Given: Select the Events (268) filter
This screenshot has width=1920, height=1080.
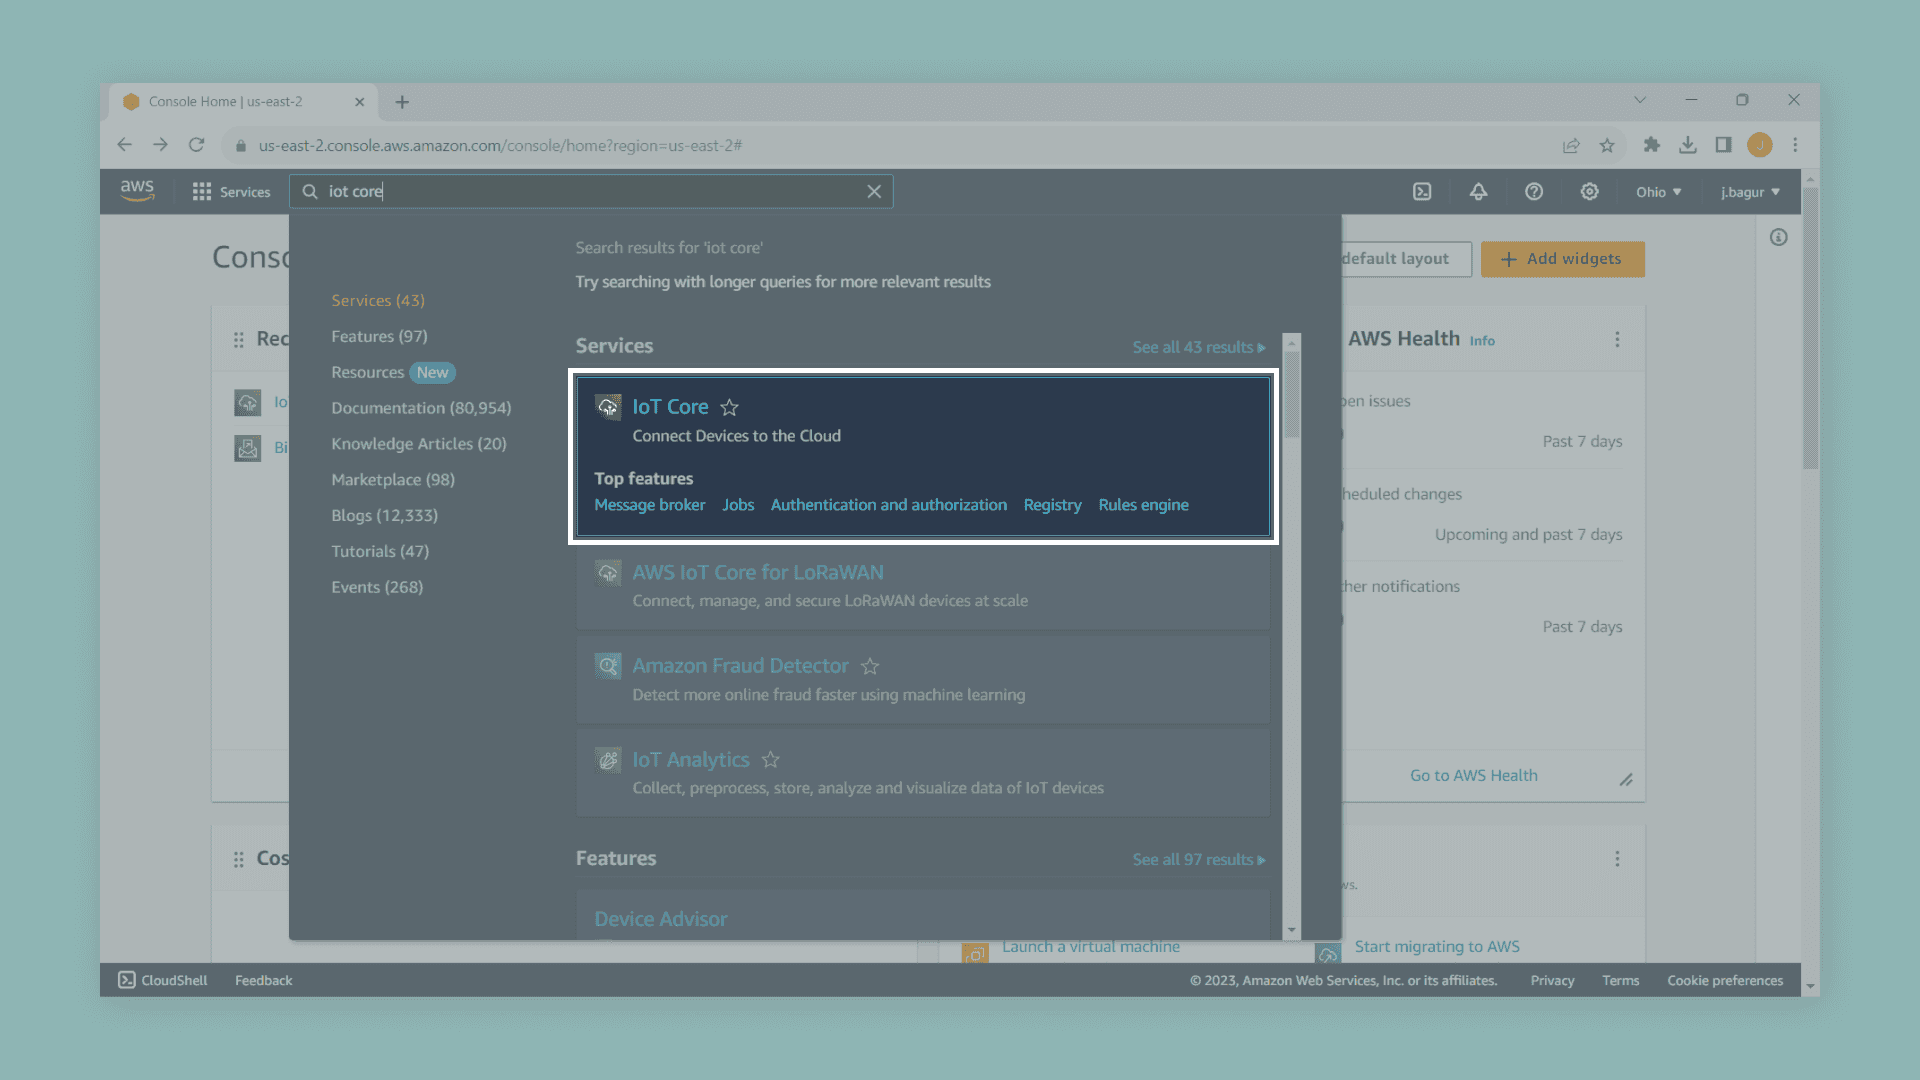Looking at the screenshot, I should (377, 587).
